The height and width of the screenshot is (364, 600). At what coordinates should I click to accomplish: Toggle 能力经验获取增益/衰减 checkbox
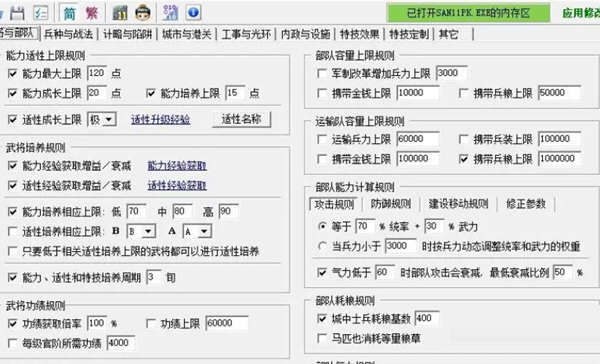(x=13, y=166)
